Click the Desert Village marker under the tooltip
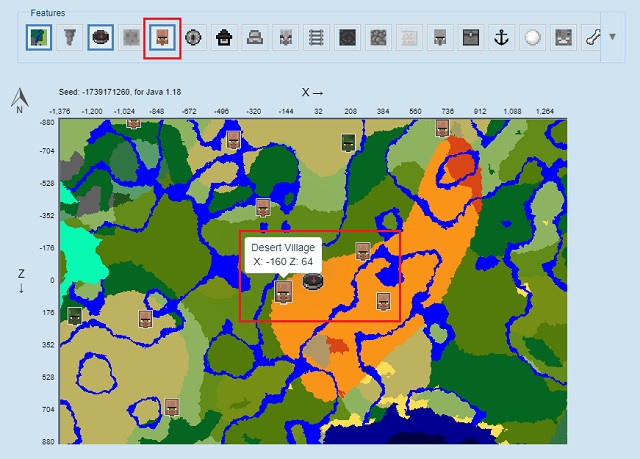 (x=283, y=291)
